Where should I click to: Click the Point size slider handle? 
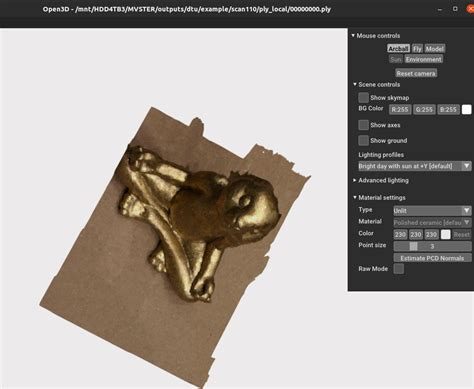(x=413, y=246)
